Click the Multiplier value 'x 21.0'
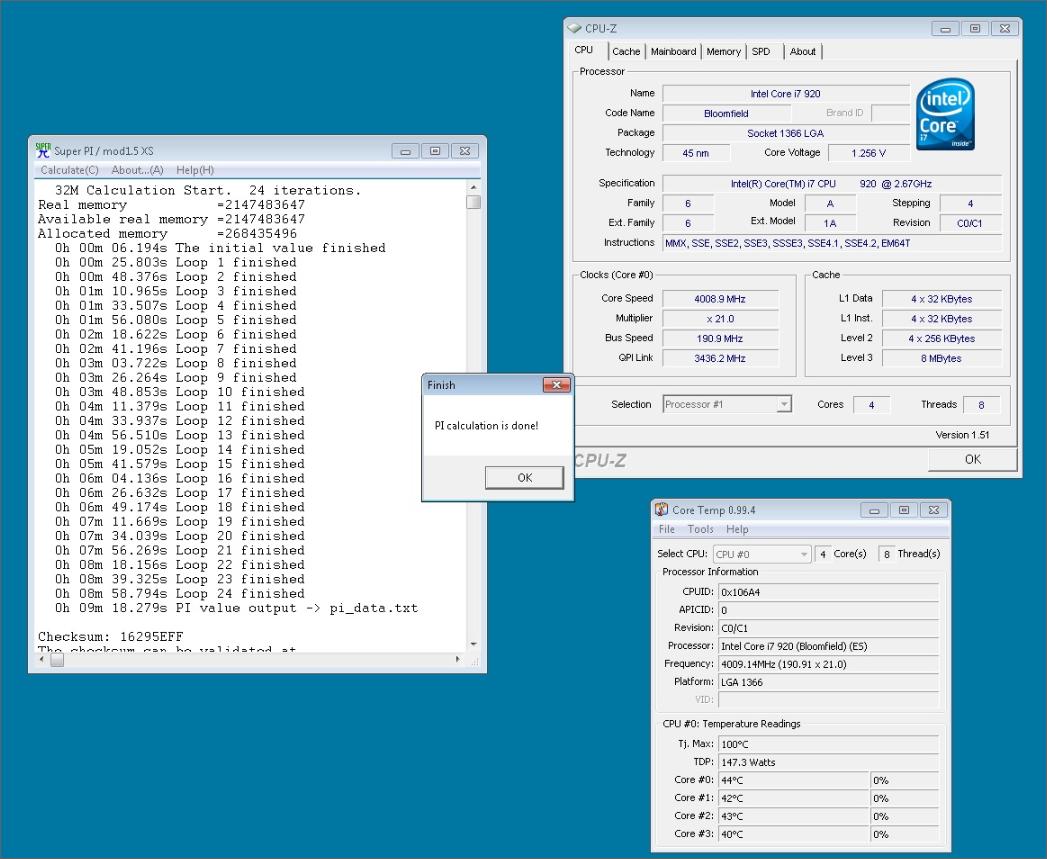This screenshot has height=859, width=1047. coord(720,319)
